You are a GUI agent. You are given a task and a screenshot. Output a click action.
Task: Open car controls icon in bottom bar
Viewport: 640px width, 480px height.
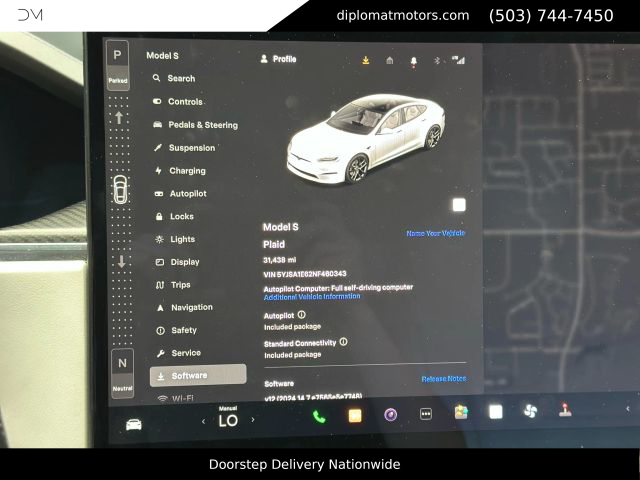point(133,424)
